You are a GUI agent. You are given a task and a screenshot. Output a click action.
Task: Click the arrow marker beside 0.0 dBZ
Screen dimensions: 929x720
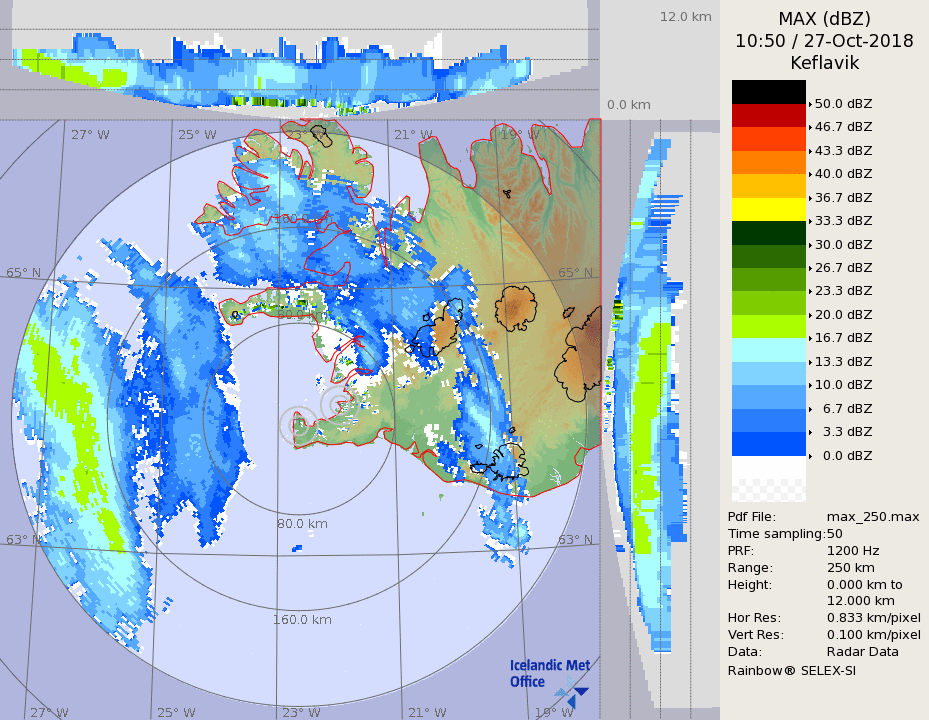coord(810,456)
